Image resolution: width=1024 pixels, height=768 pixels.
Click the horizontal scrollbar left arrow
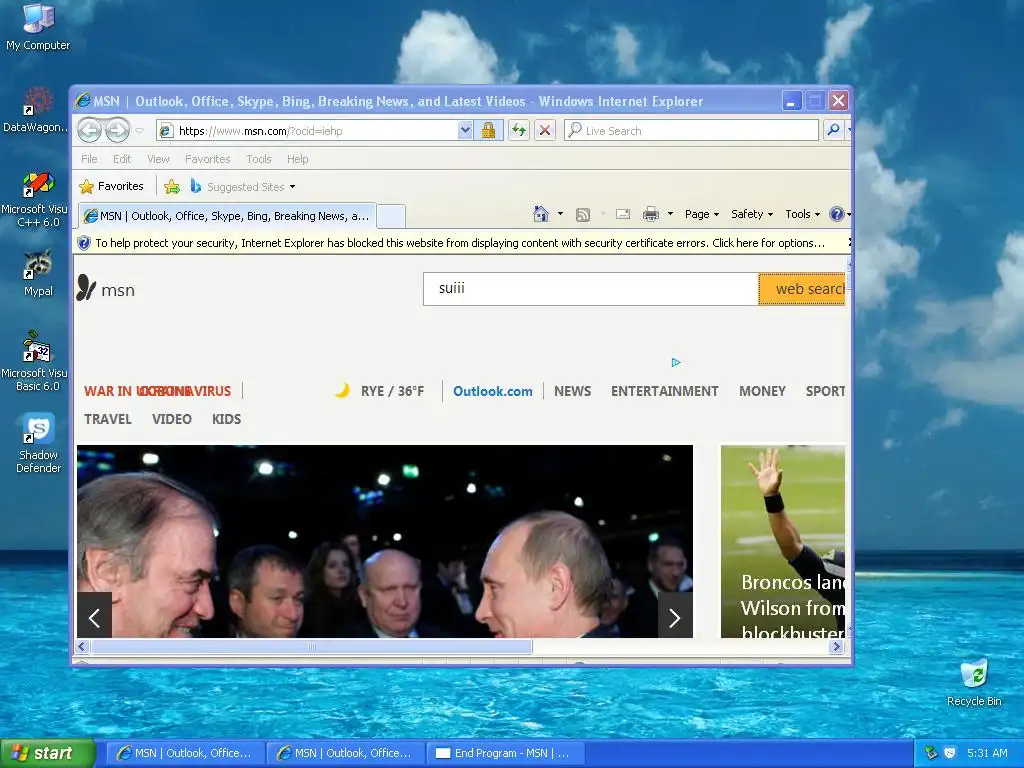pyautogui.click(x=82, y=647)
